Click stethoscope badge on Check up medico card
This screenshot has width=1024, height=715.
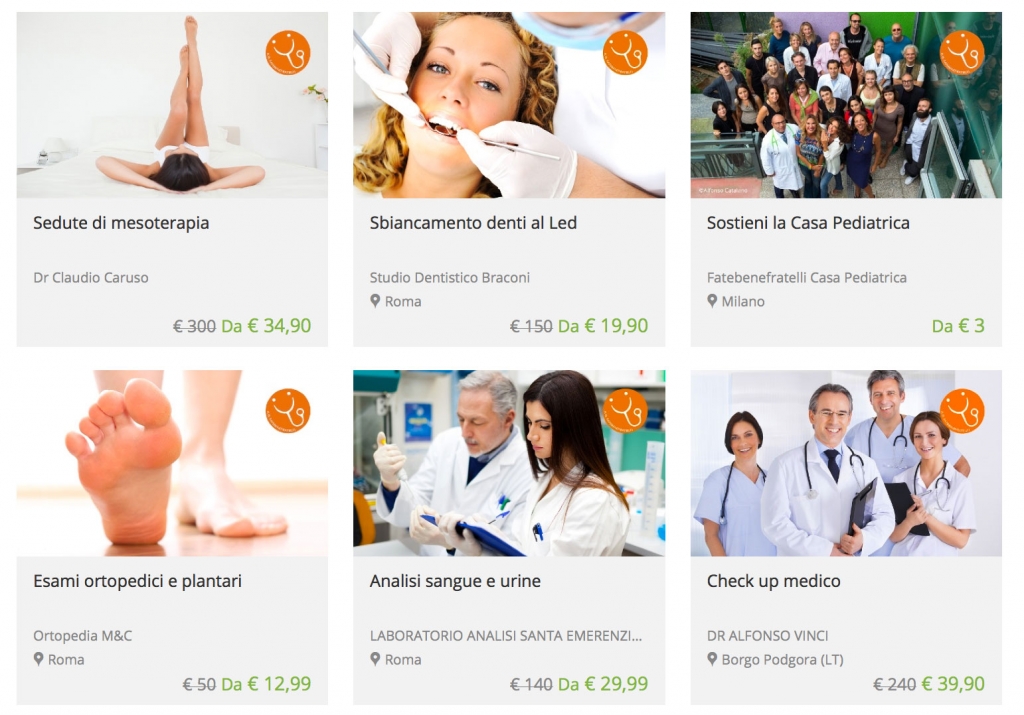962,411
